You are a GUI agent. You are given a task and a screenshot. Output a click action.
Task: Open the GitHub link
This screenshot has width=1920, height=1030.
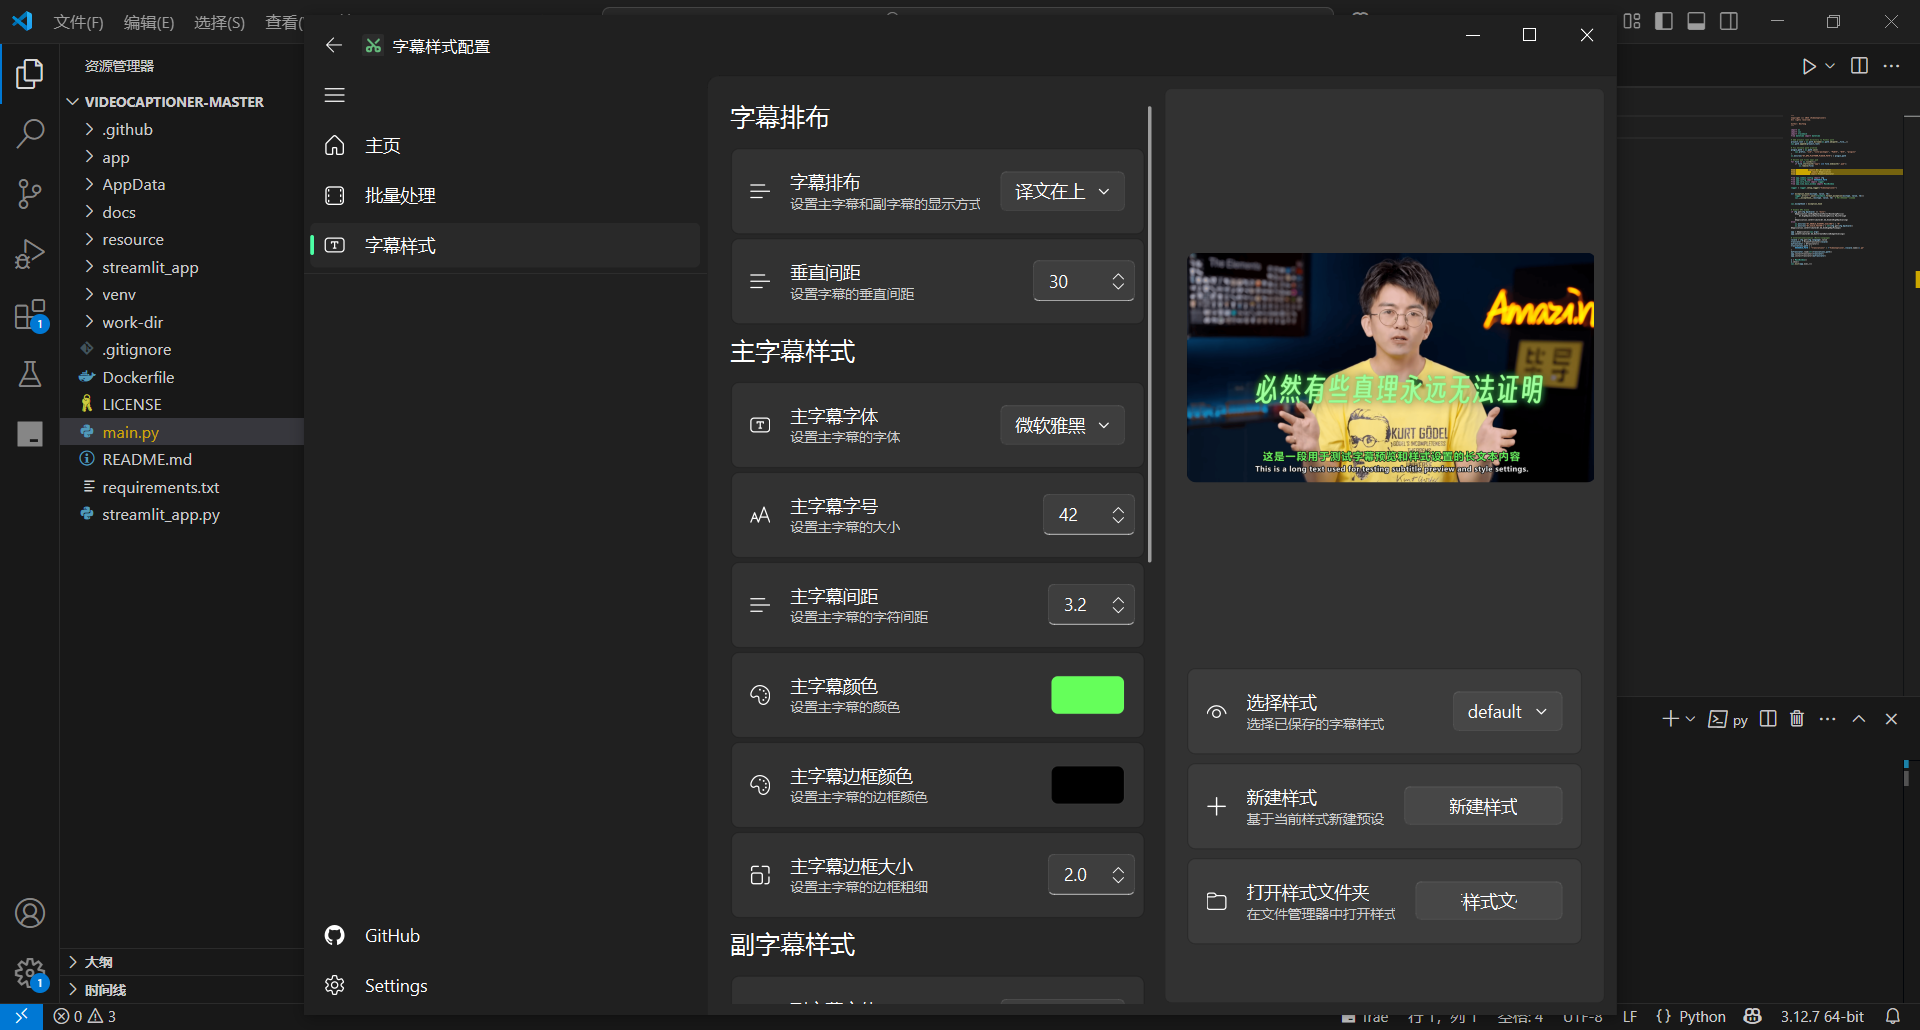(x=388, y=935)
